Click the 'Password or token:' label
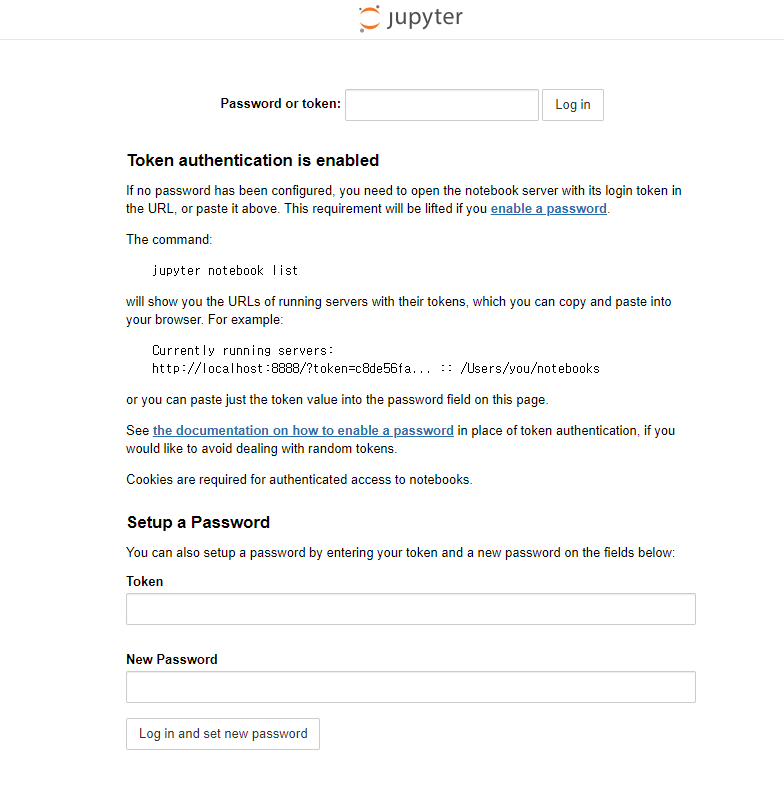784x798 pixels. click(x=281, y=103)
